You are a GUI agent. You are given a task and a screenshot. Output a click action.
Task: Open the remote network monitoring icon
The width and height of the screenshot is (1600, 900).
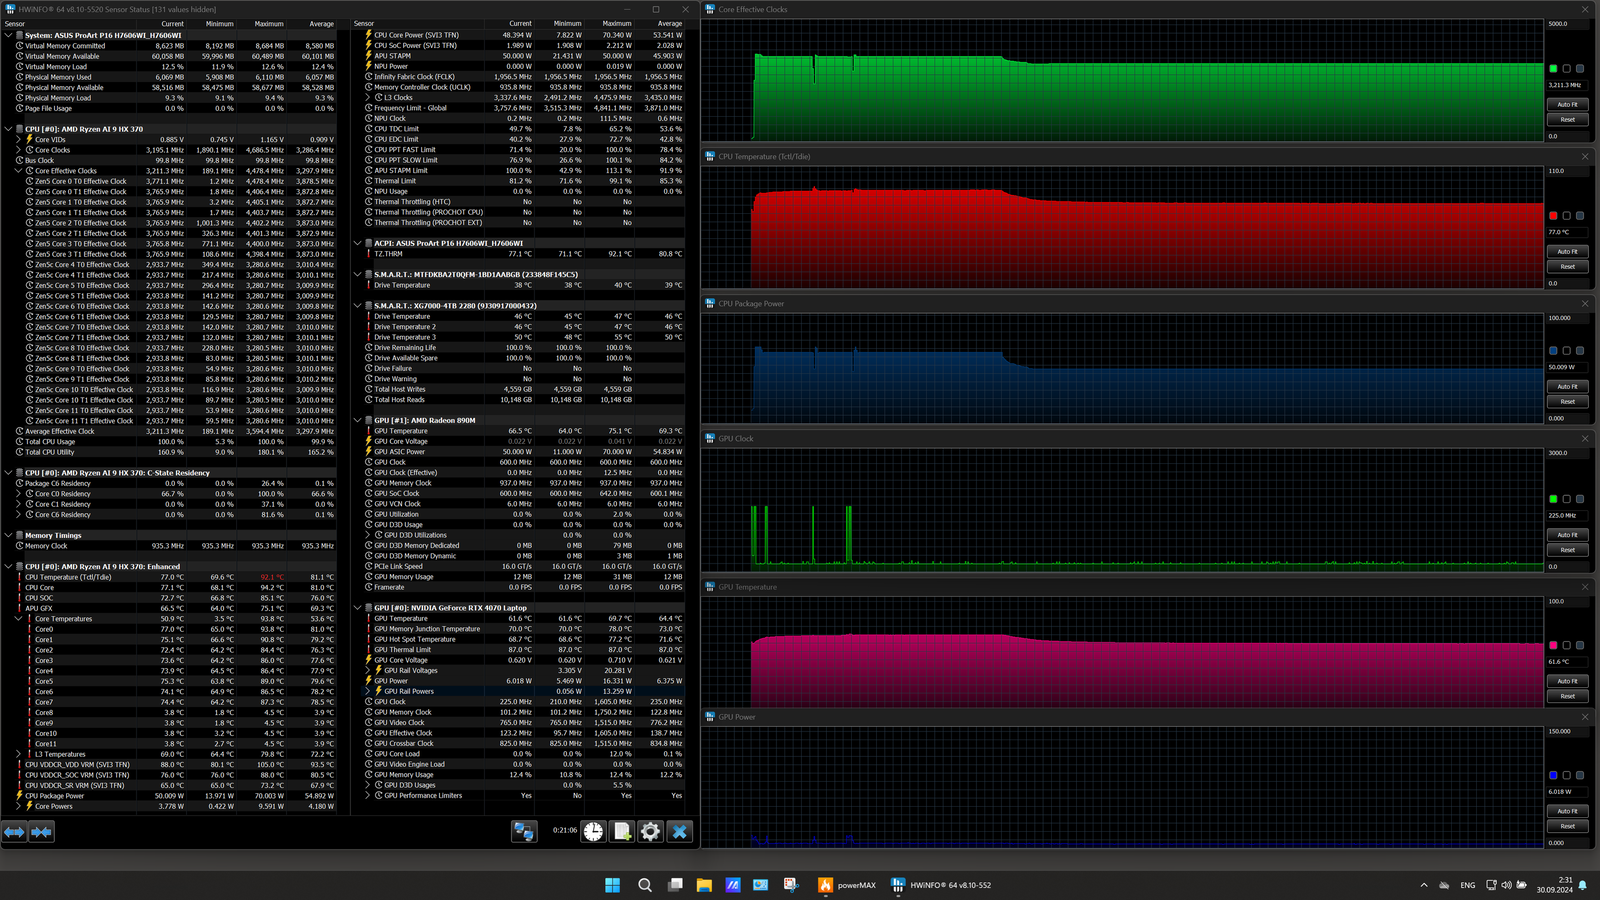click(x=524, y=831)
